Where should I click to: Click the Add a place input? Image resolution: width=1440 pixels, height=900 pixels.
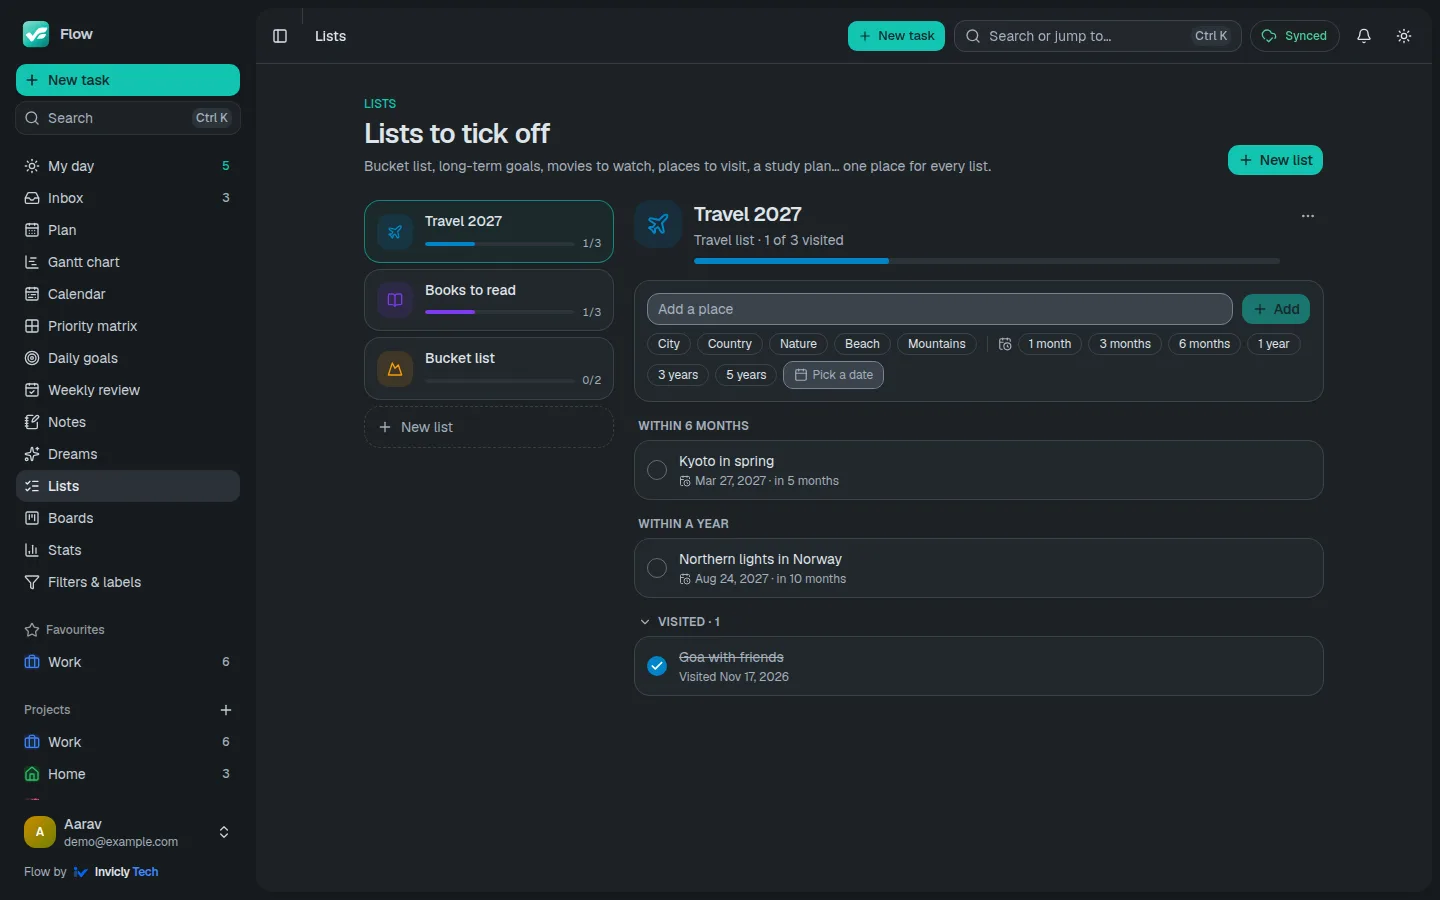pos(939,309)
